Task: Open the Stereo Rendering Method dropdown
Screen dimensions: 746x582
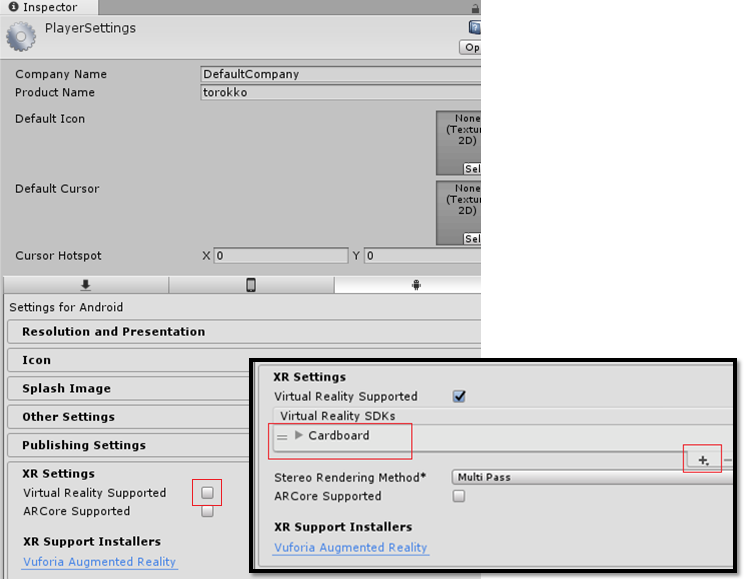Action: (590, 477)
